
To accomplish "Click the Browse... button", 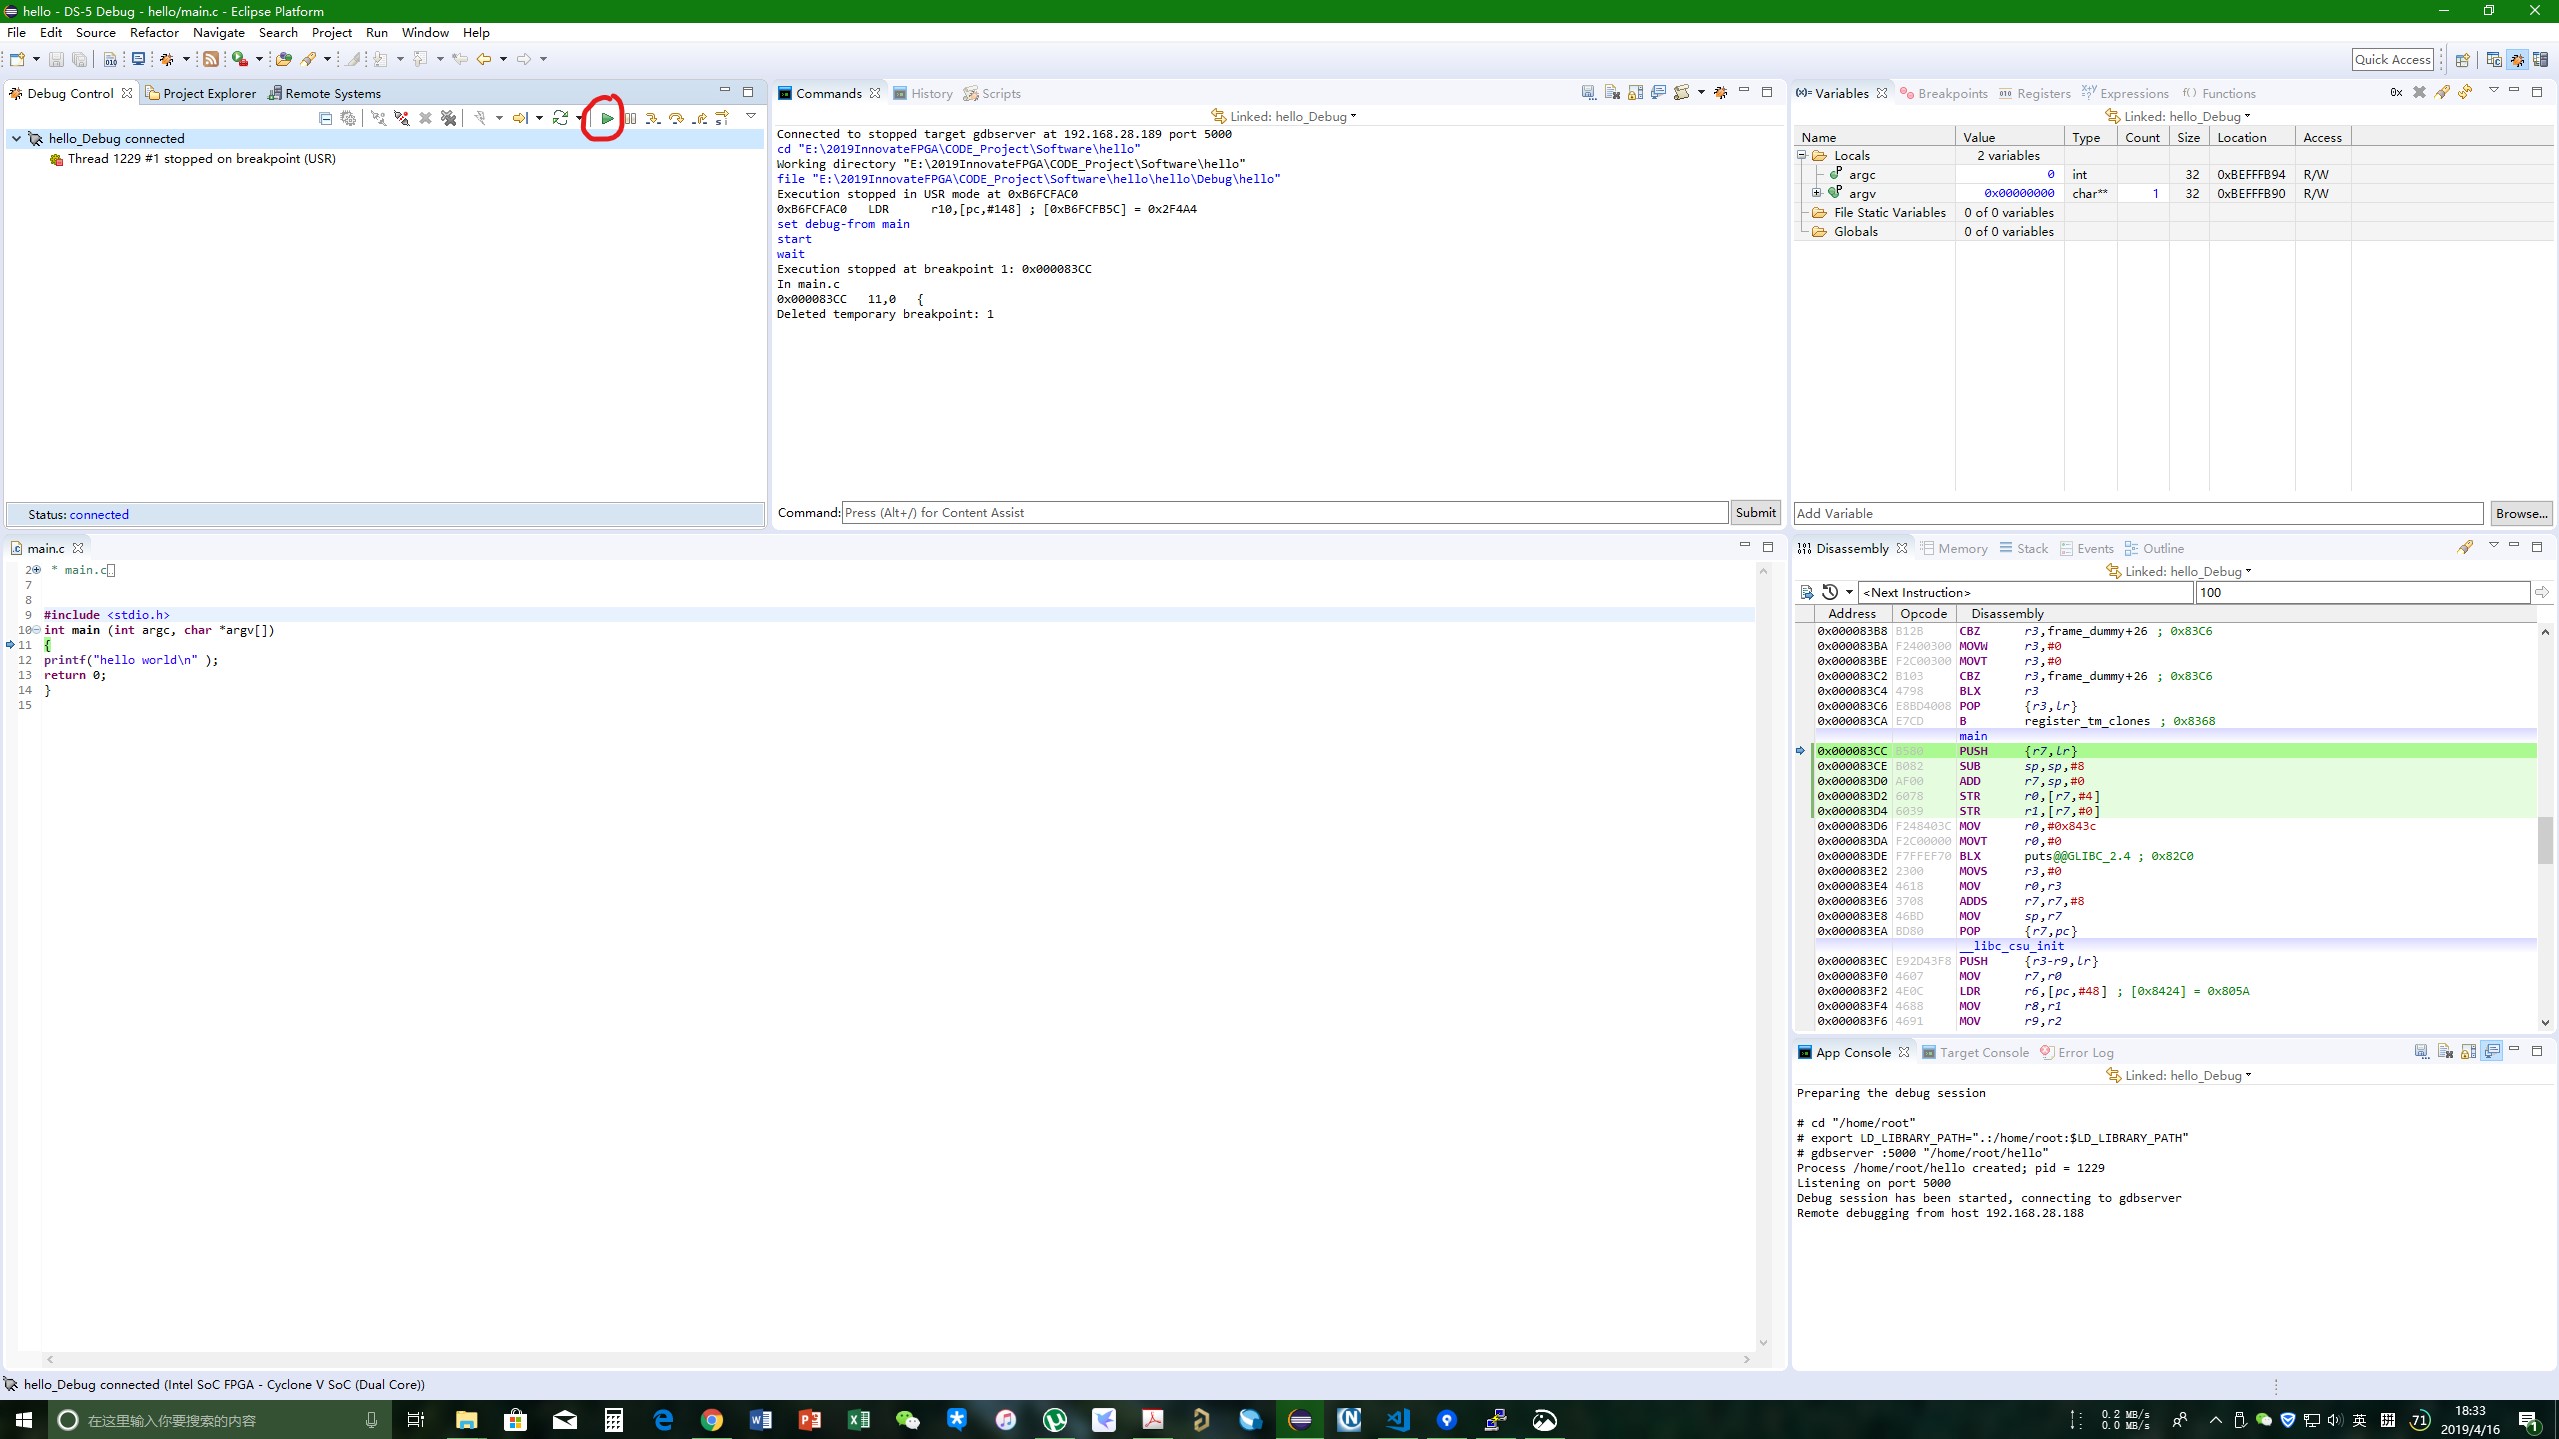I will click(2520, 513).
